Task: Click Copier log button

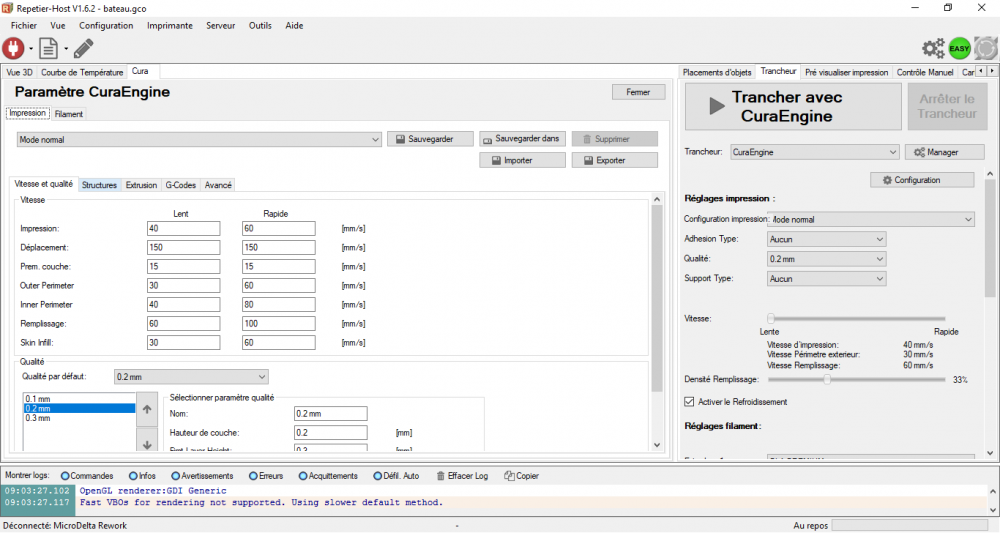Action: pos(522,476)
